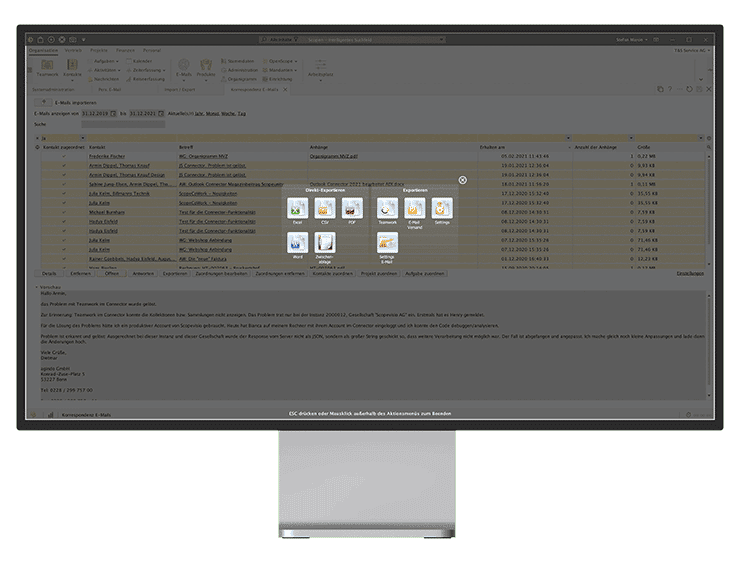Export directly to CSV
The width and height of the screenshot is (740, 563).
325,208
